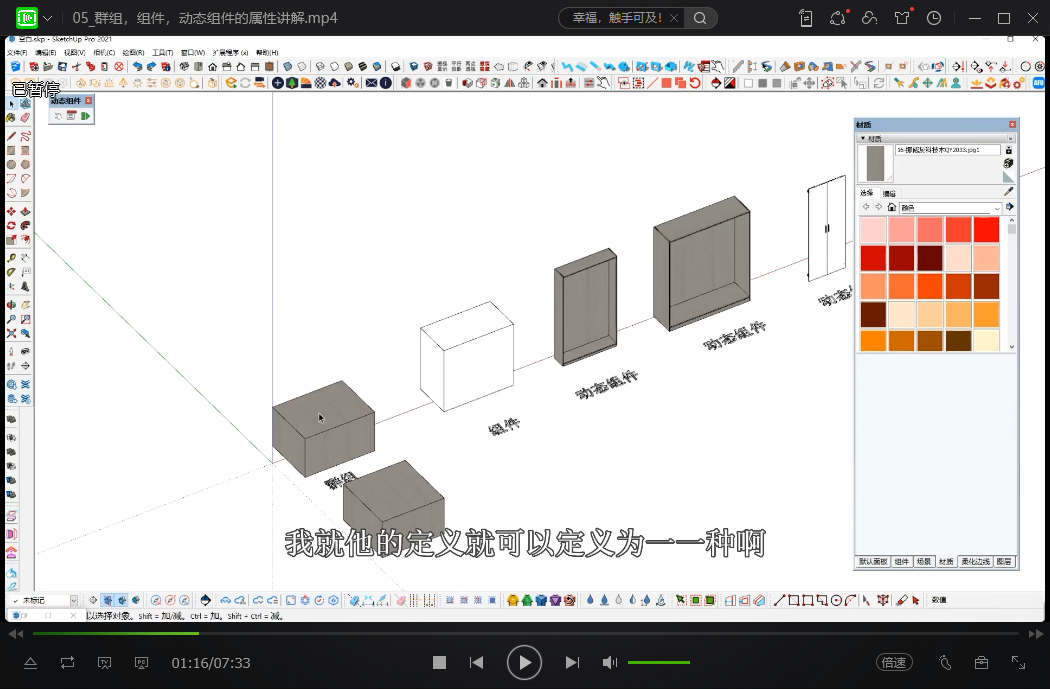Clear the search box text with X

(673, 18)
